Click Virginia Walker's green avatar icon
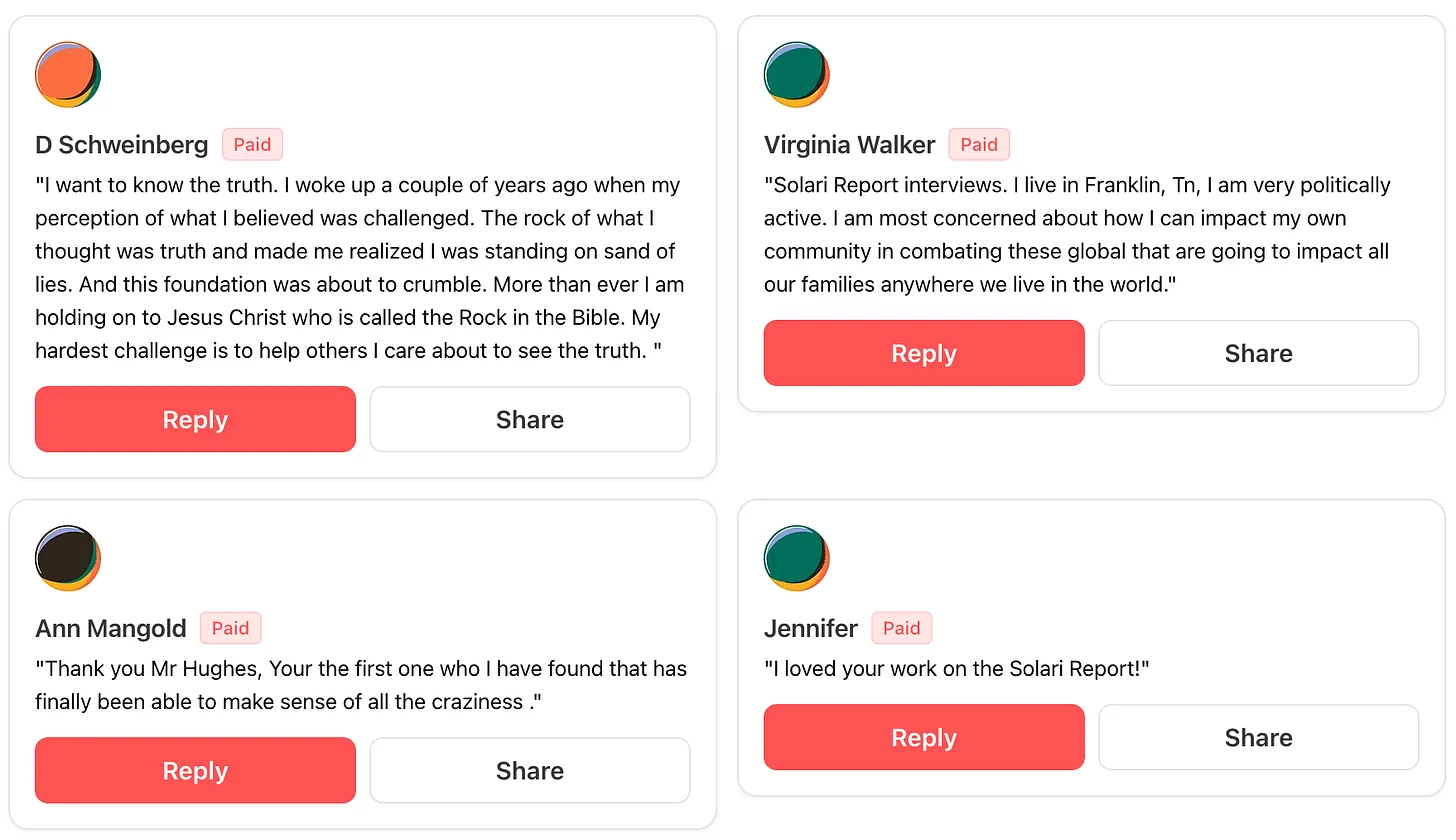Viewport: 1456px width, 840px height. pos(796,75)
